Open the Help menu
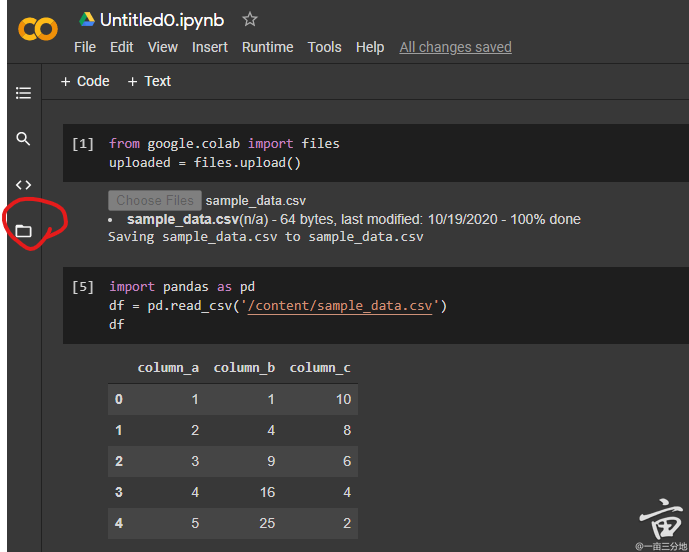The height and width of the screenshot is (552, 689). (370, 47)
